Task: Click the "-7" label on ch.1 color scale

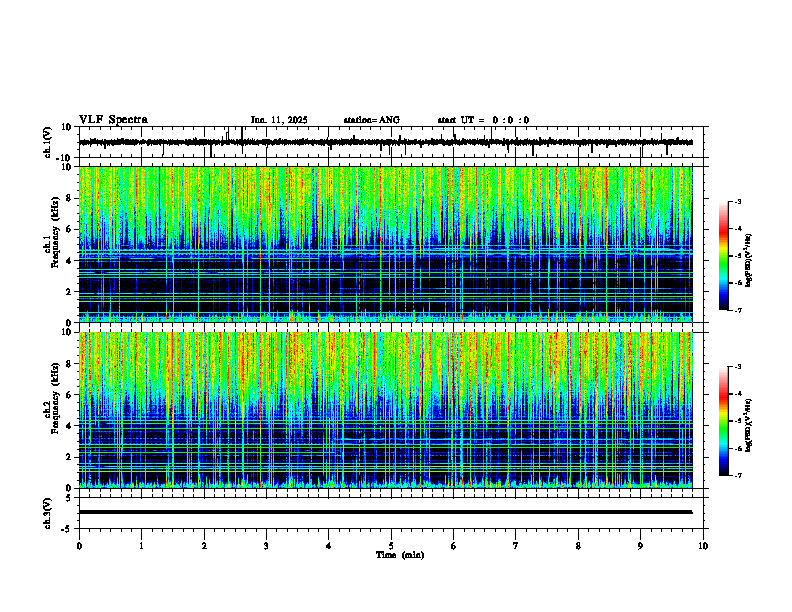Action: tap(738, 310)
